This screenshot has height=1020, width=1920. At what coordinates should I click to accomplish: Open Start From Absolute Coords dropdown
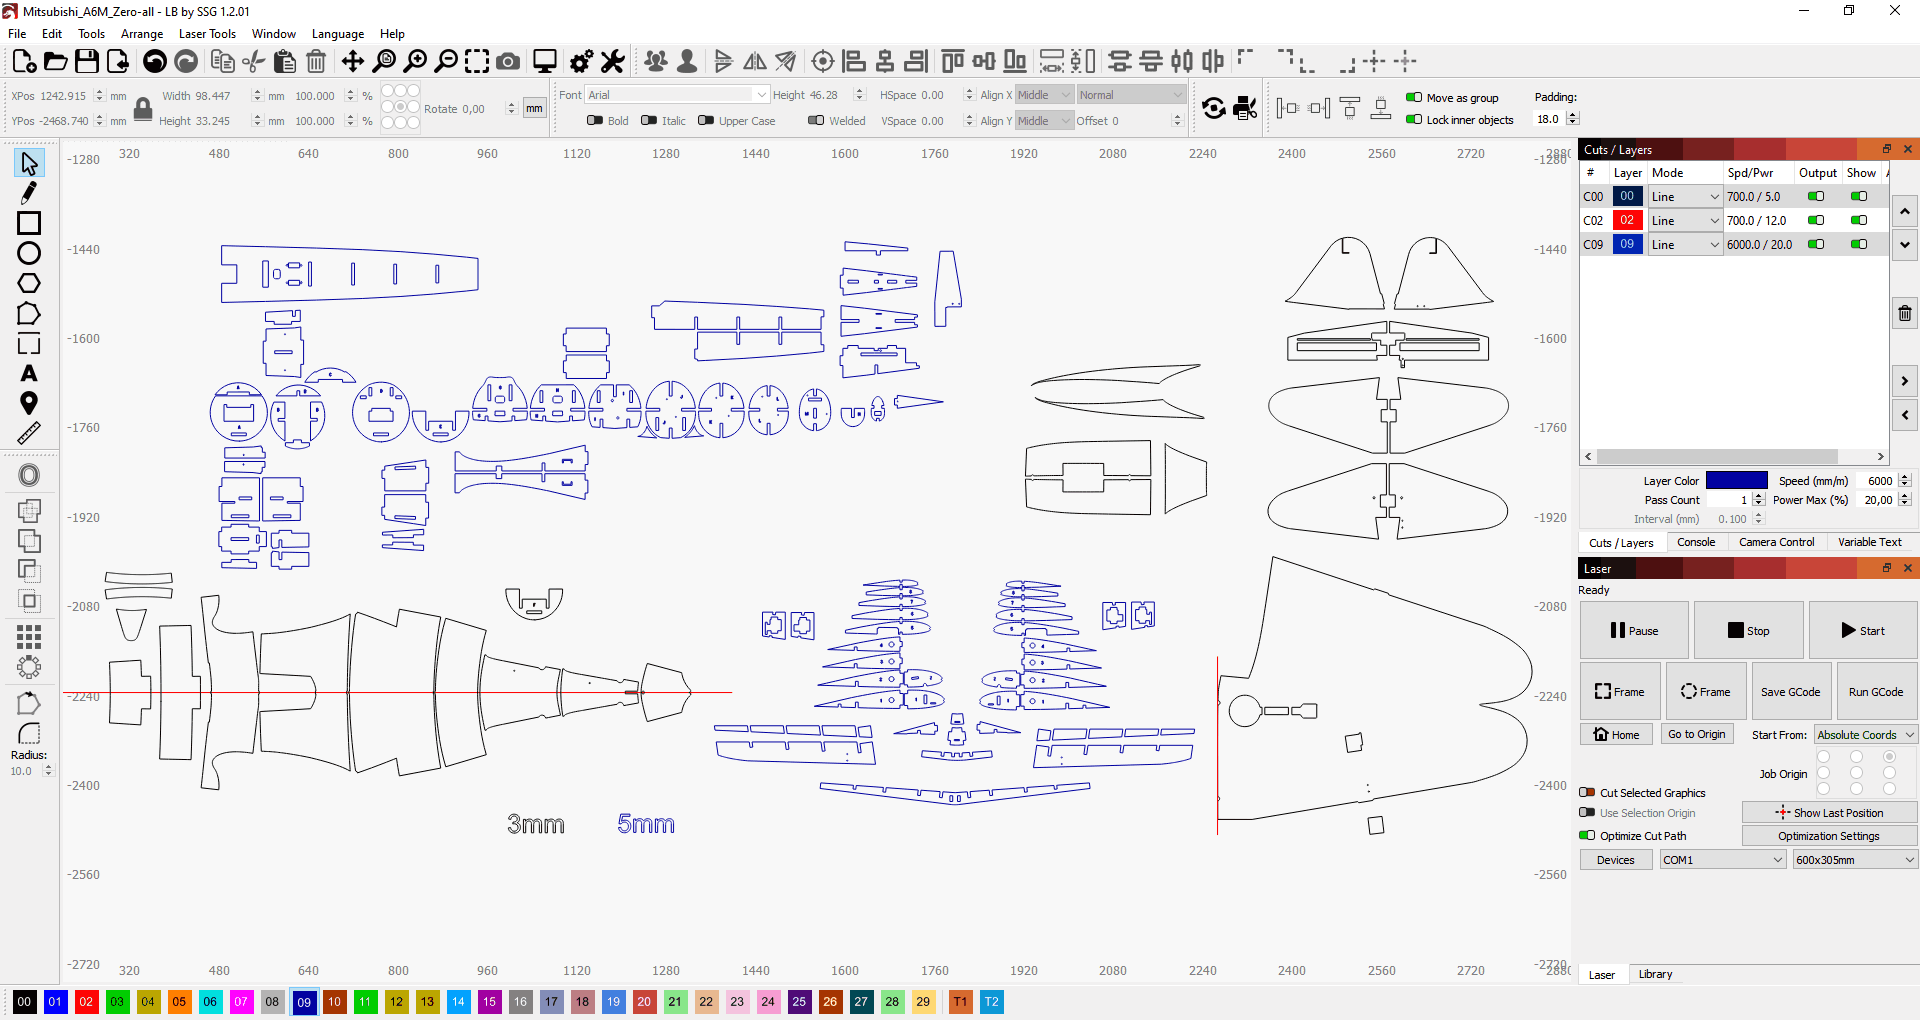point(1866,735)
